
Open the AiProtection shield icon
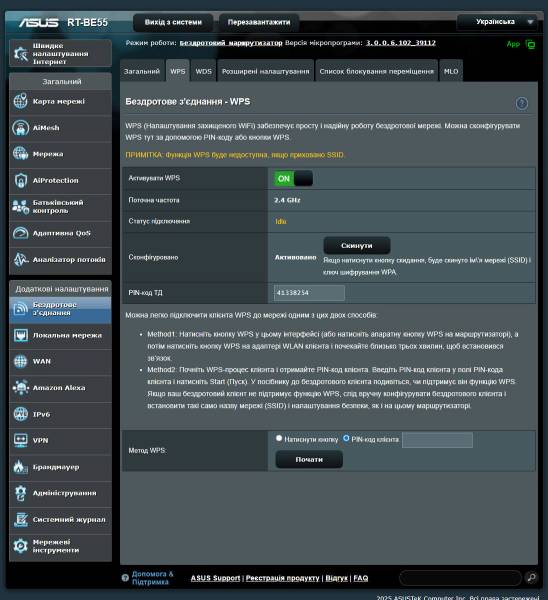click(21, 180)
